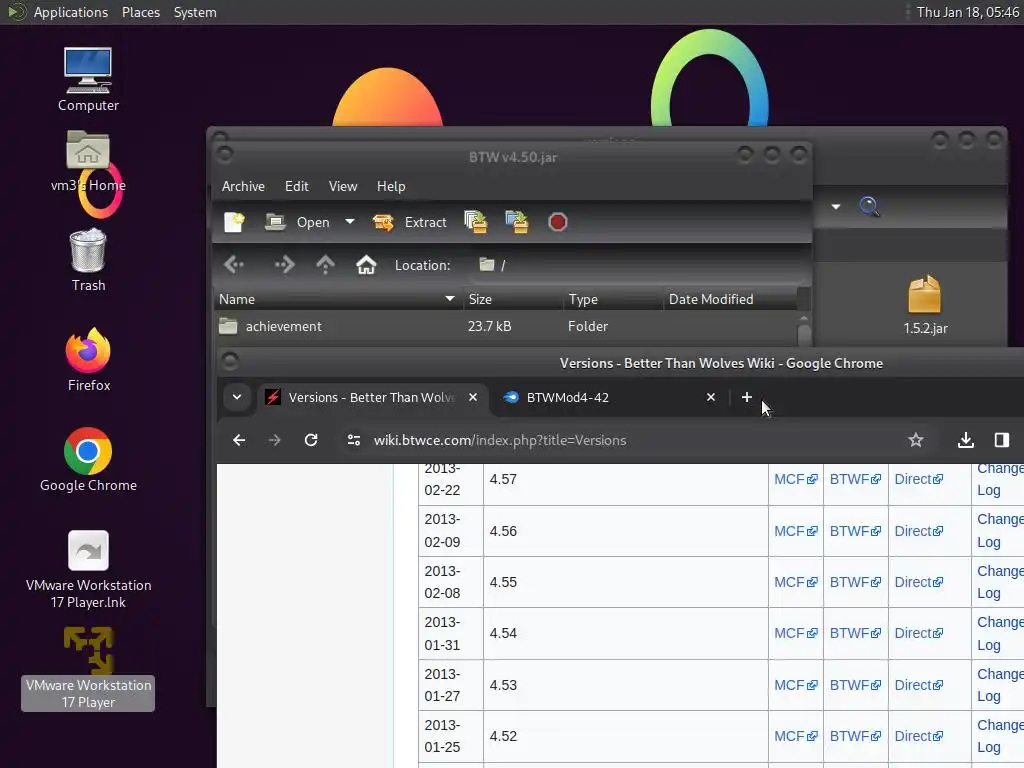Click the add folder icon in archive toolbar

tap(517, 222)
